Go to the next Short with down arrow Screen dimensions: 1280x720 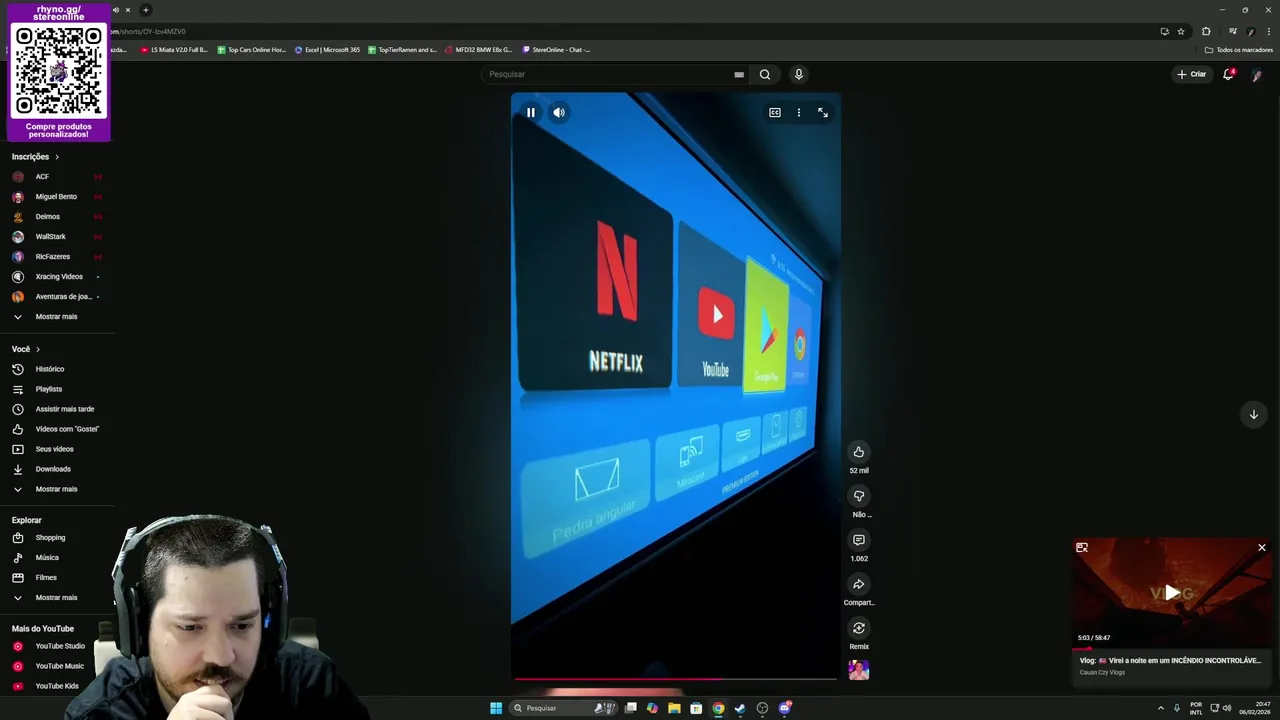click(1253, 414)
